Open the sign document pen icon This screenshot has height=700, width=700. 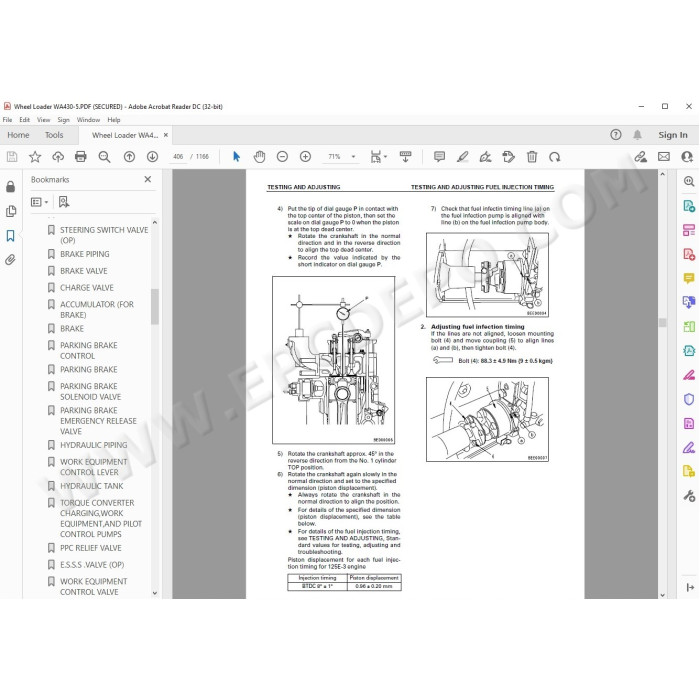pyautogui.click(x=485, y=157)
